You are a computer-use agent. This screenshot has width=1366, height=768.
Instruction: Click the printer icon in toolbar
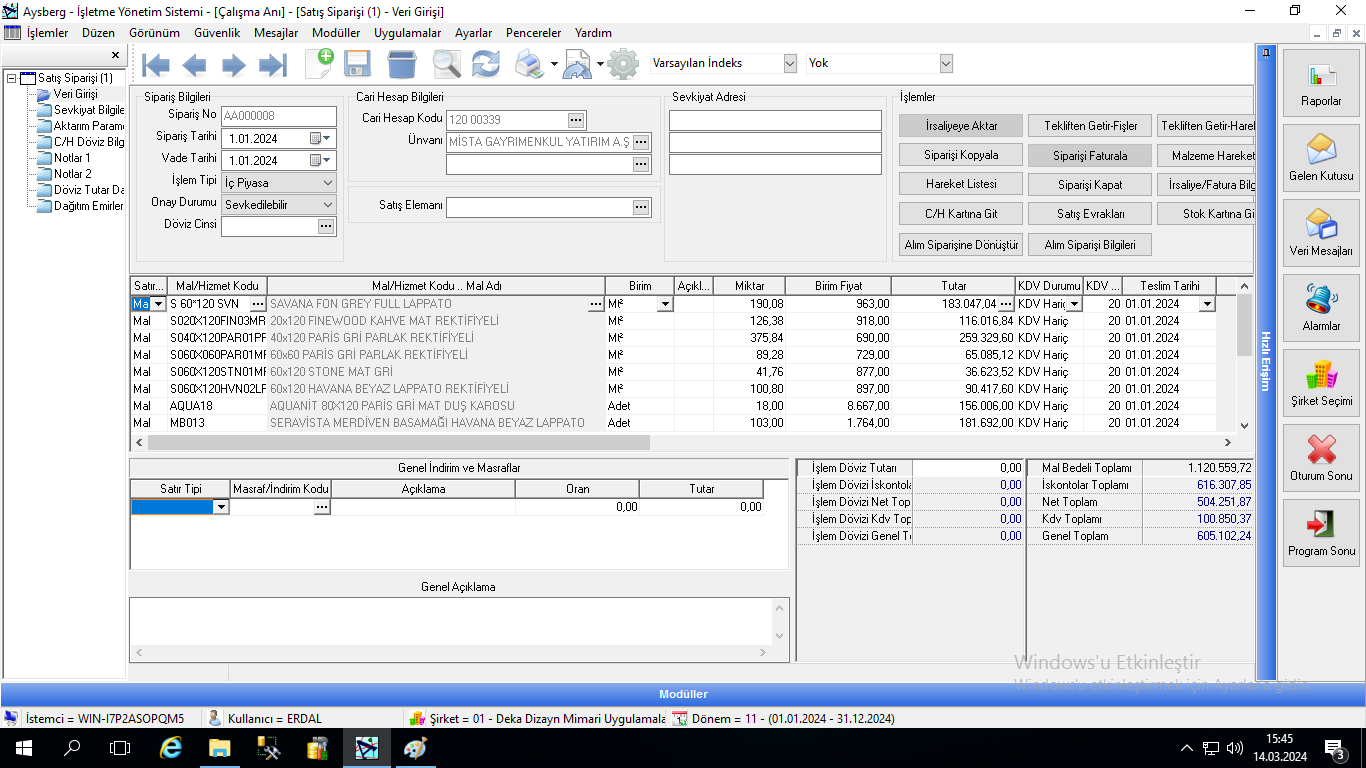coord(528,64)
